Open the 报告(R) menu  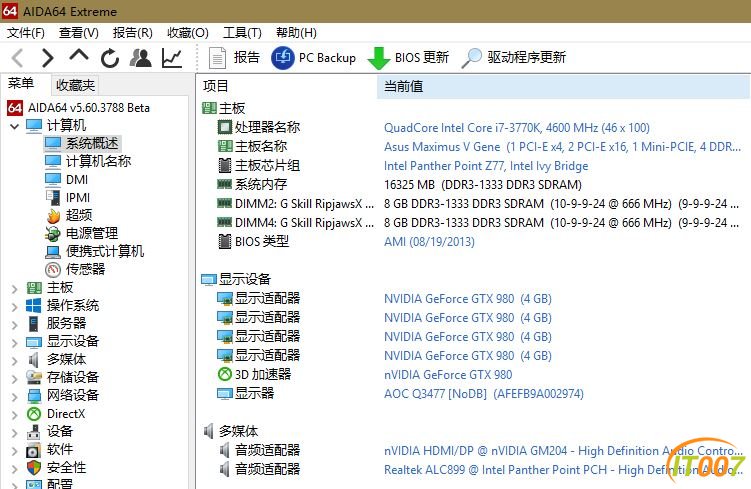coord(133,33)
